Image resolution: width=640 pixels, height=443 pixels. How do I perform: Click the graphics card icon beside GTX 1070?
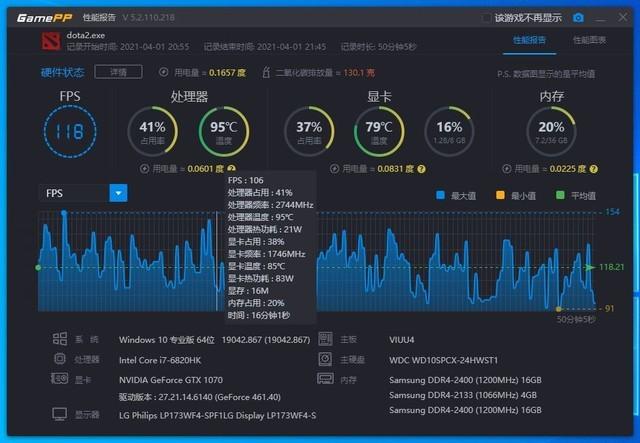(60, 379)
